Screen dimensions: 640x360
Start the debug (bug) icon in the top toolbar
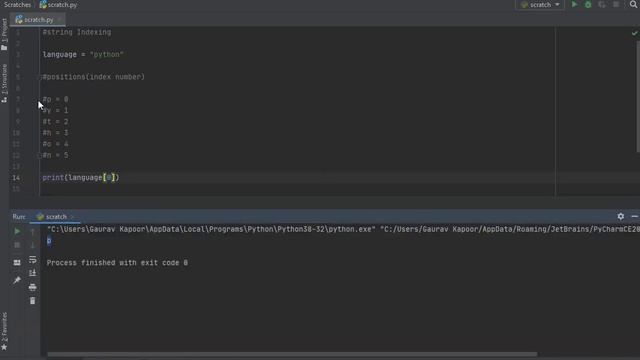588,4
